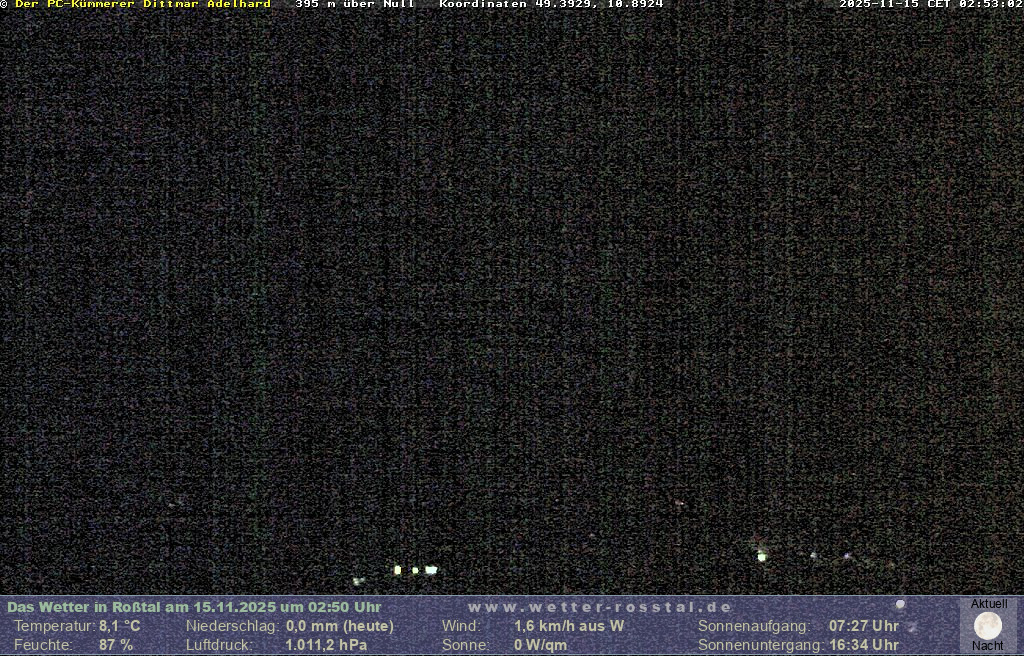
Task: Click the humidity value 87 %
Action: 116,645
